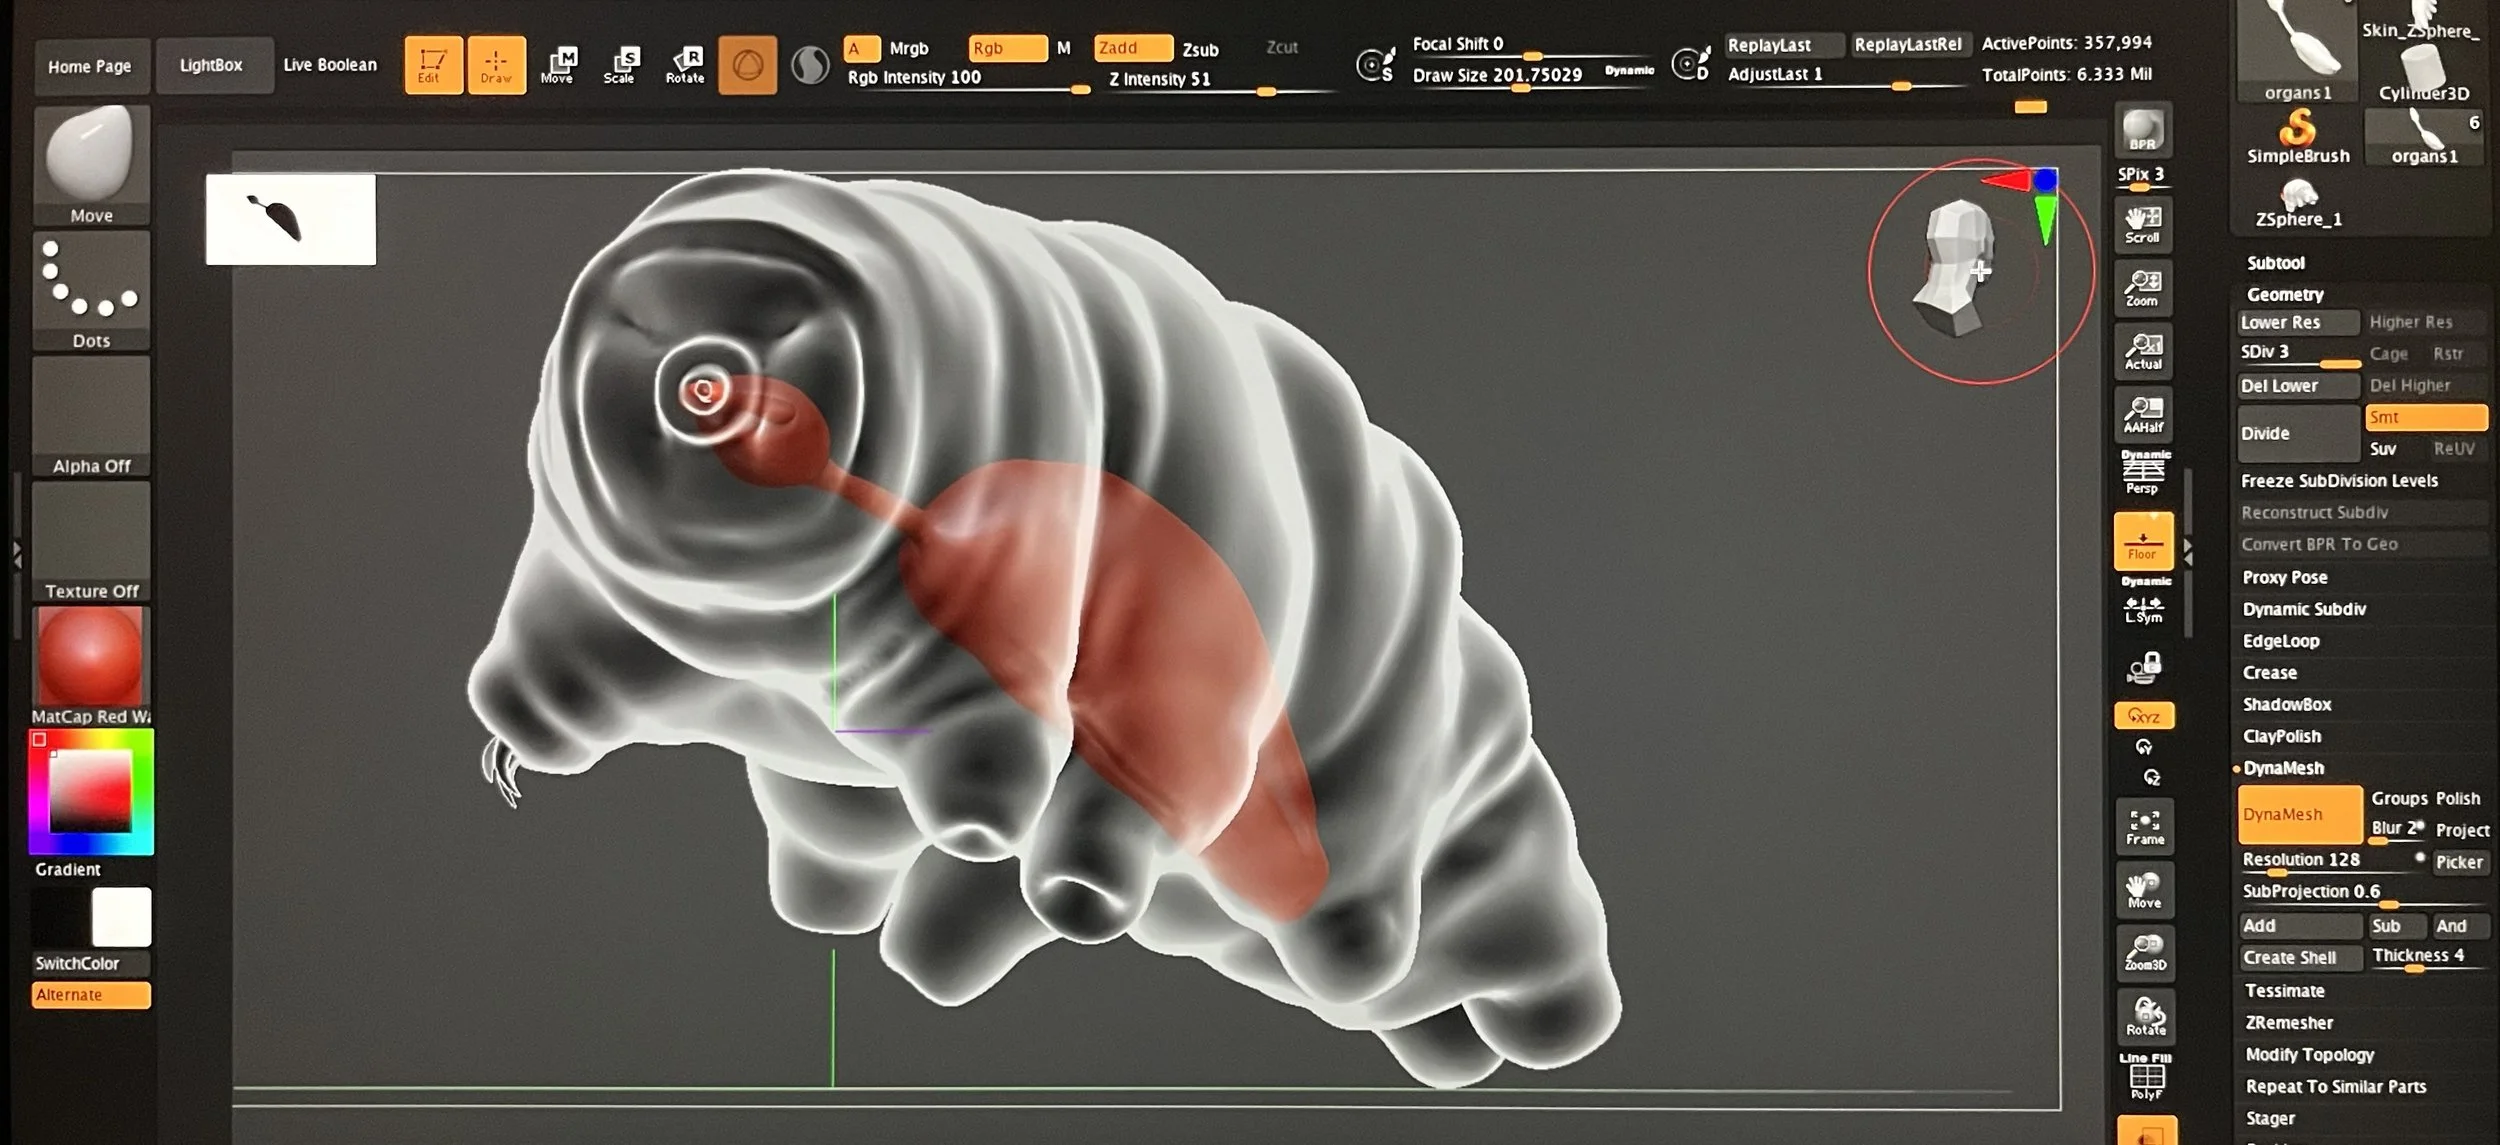
Task: Toggle L.Sym local symmetry
Action: click(x=2144, y=603)
